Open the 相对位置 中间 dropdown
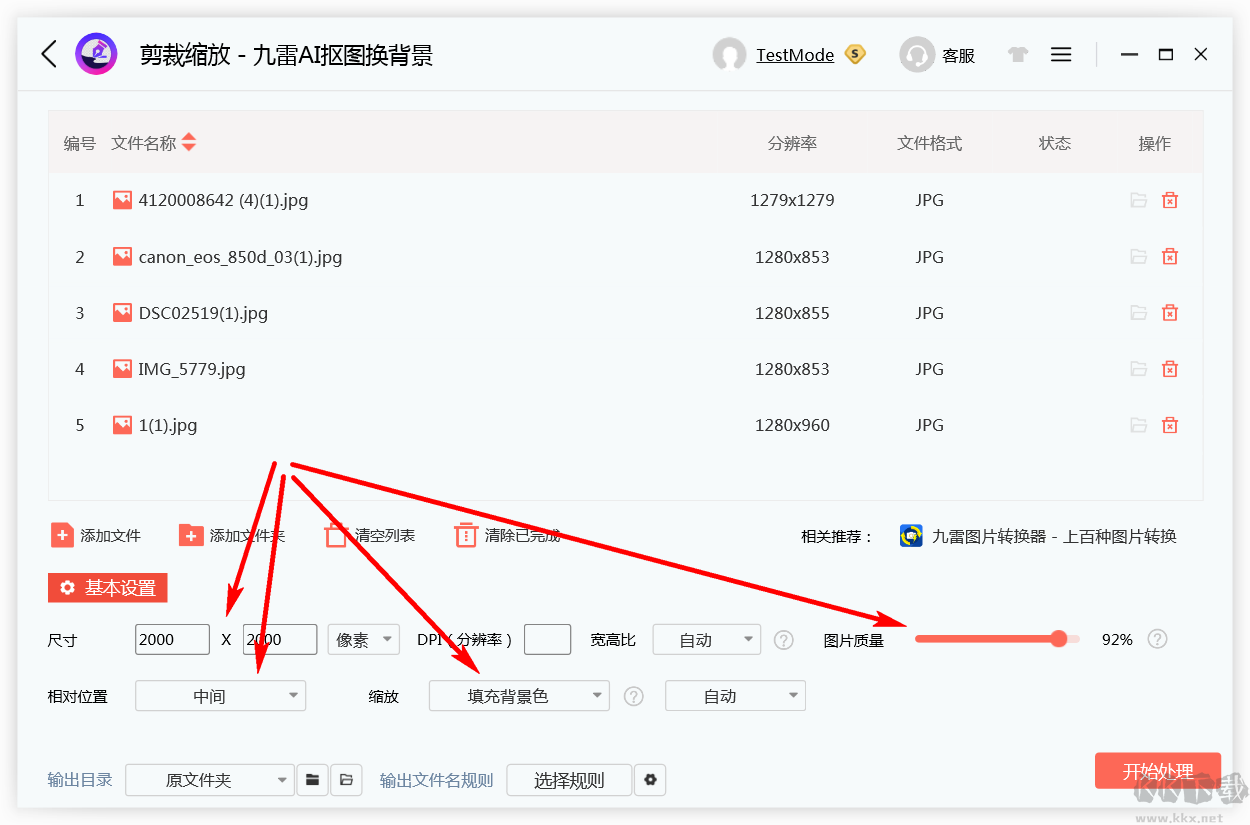Image resolution: width=1250 pixels, height=825 pixels. (x=220, y=695)
